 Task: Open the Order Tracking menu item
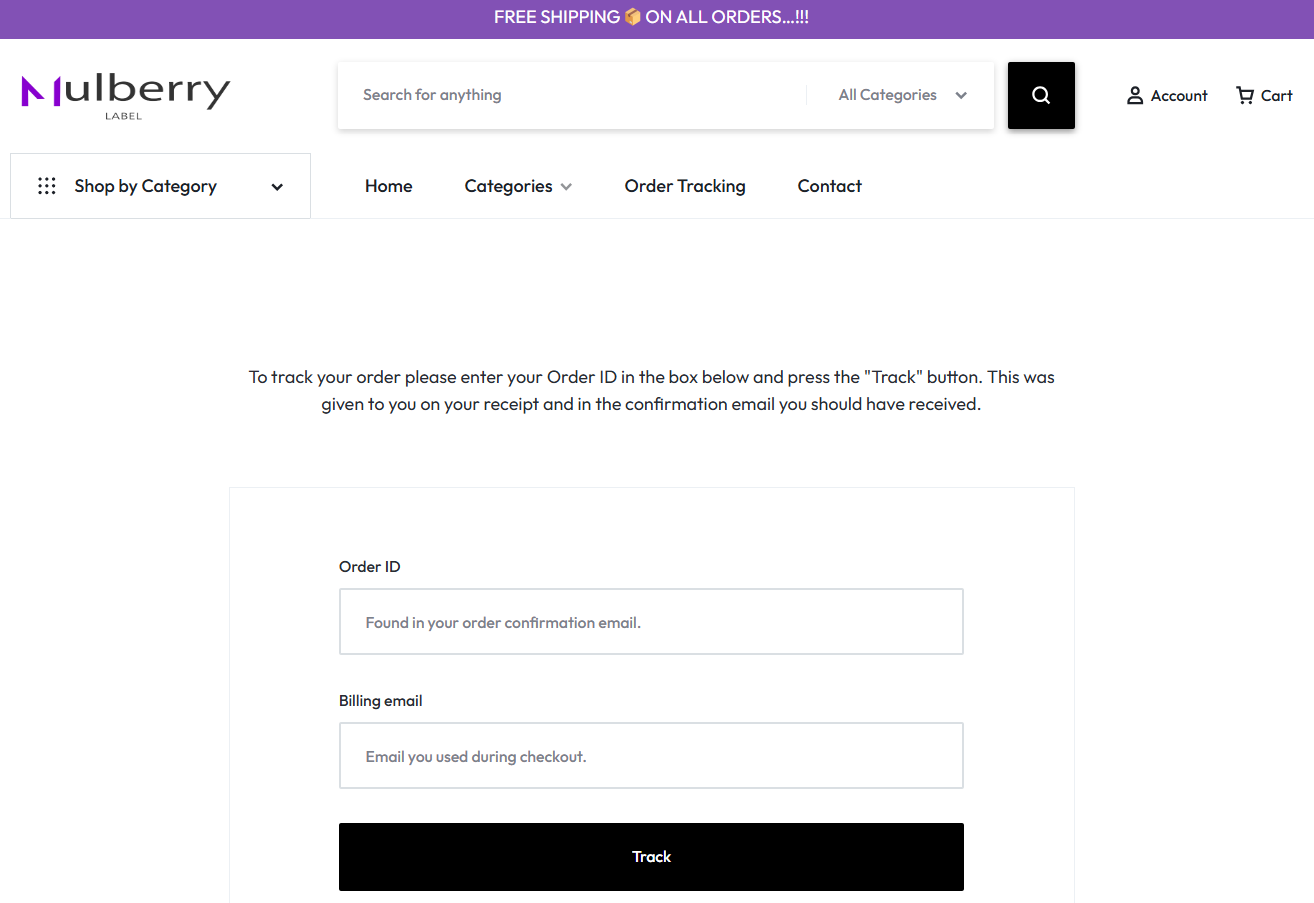(x=685, y=186)
